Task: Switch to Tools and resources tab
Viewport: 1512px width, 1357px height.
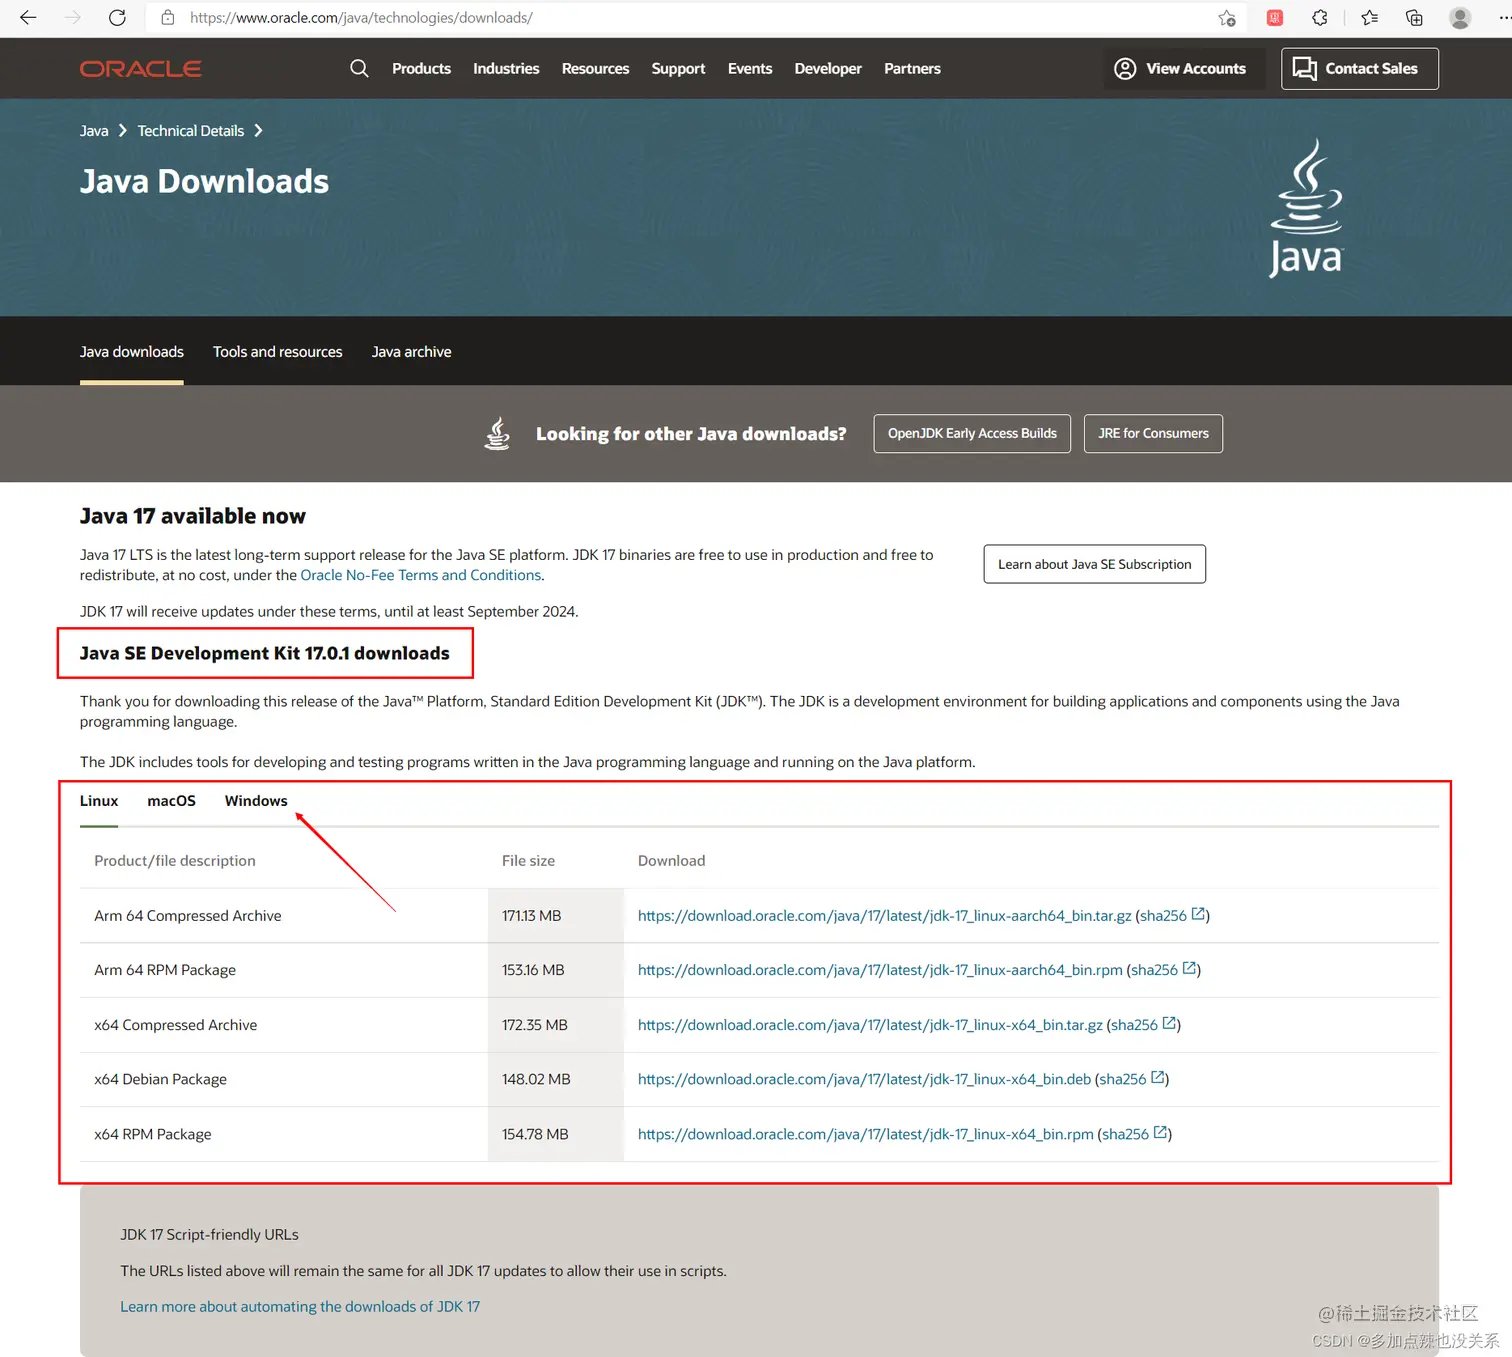Action: click(x=277, y=352)
